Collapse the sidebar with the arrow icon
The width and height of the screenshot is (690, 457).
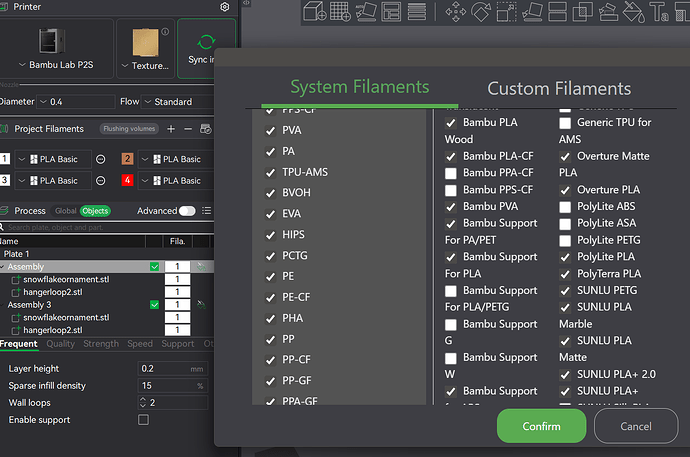pyautogui.click(x=246, y=3)
